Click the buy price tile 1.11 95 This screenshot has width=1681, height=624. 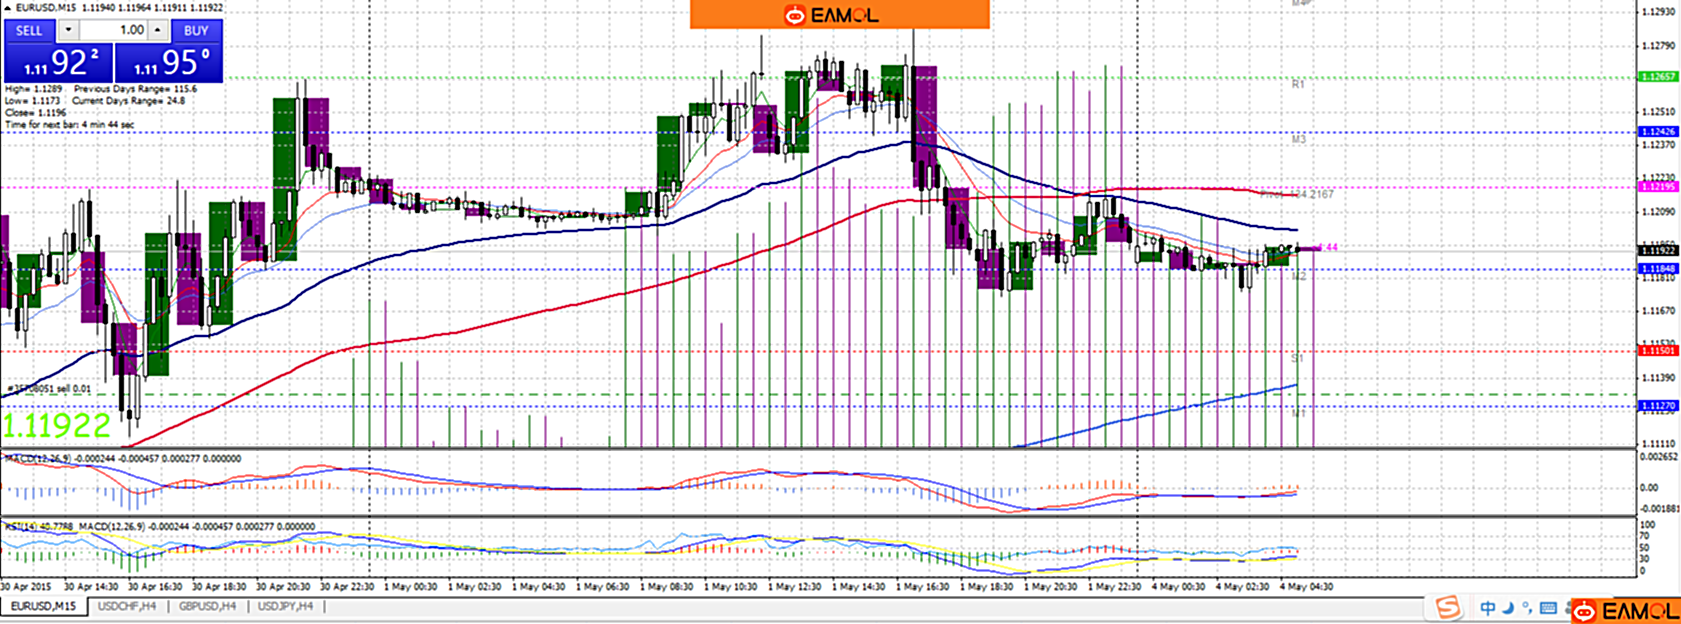click(x=168, y=63)
